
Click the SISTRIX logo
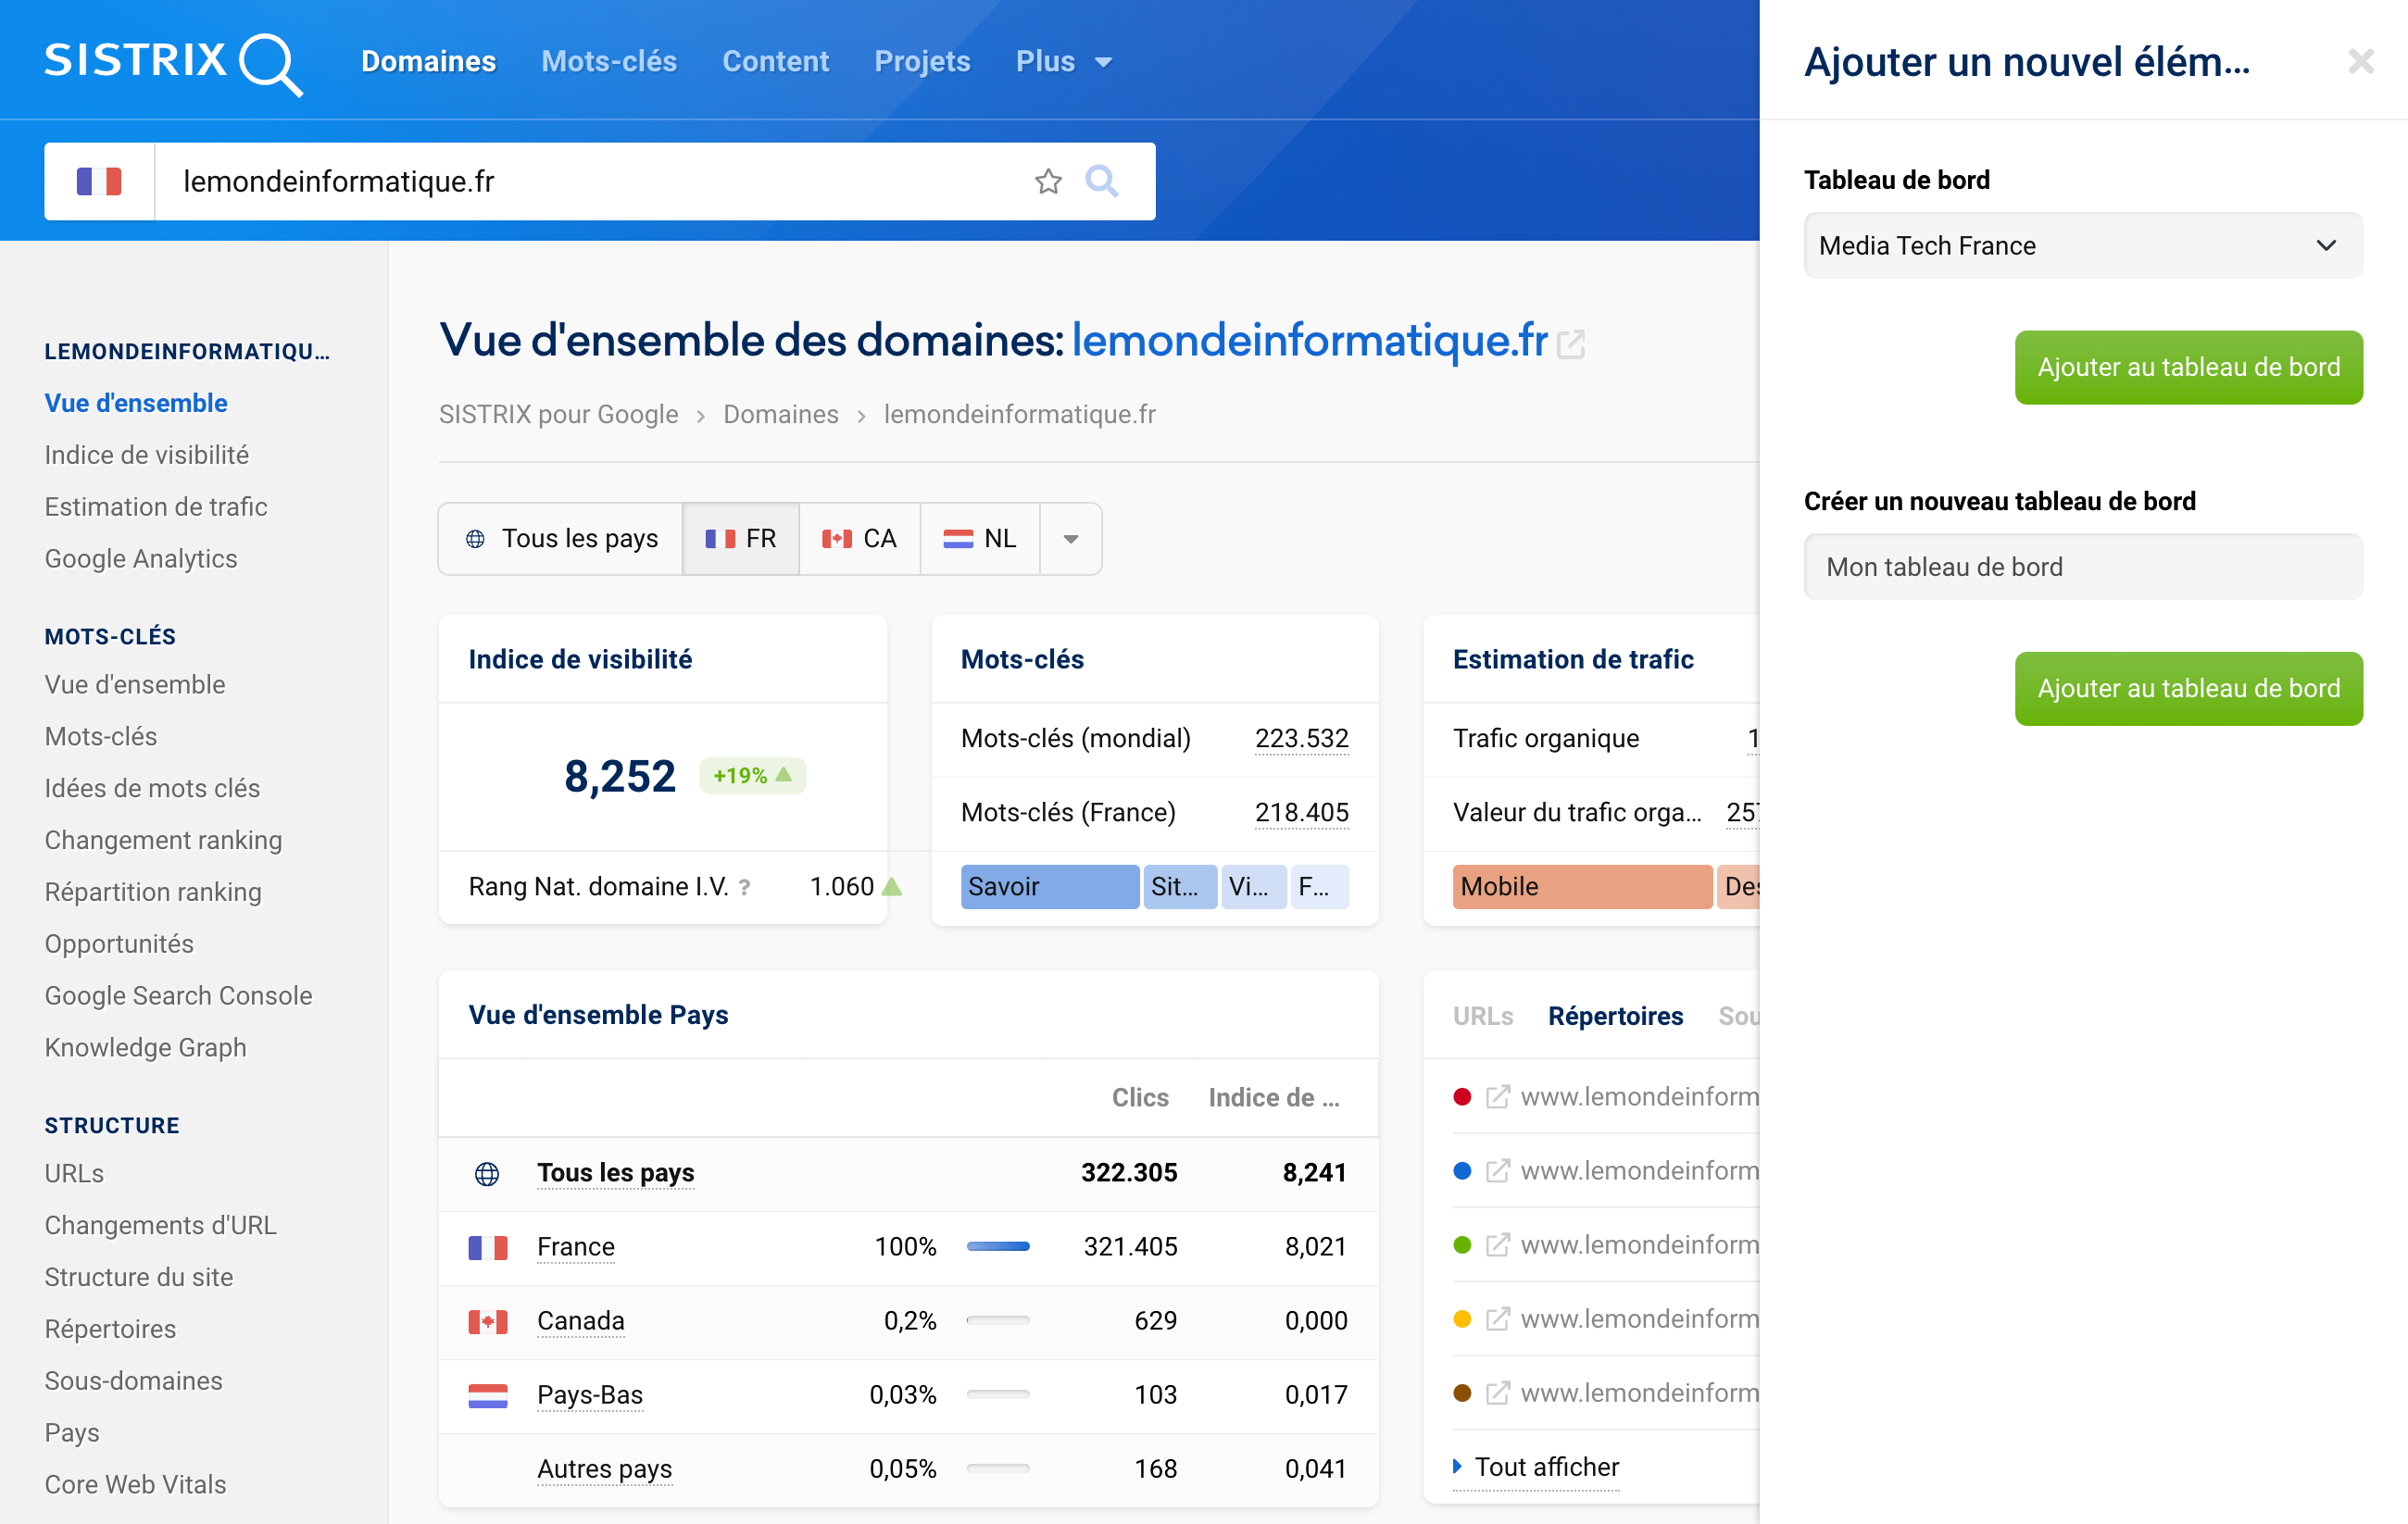point(172,63)
